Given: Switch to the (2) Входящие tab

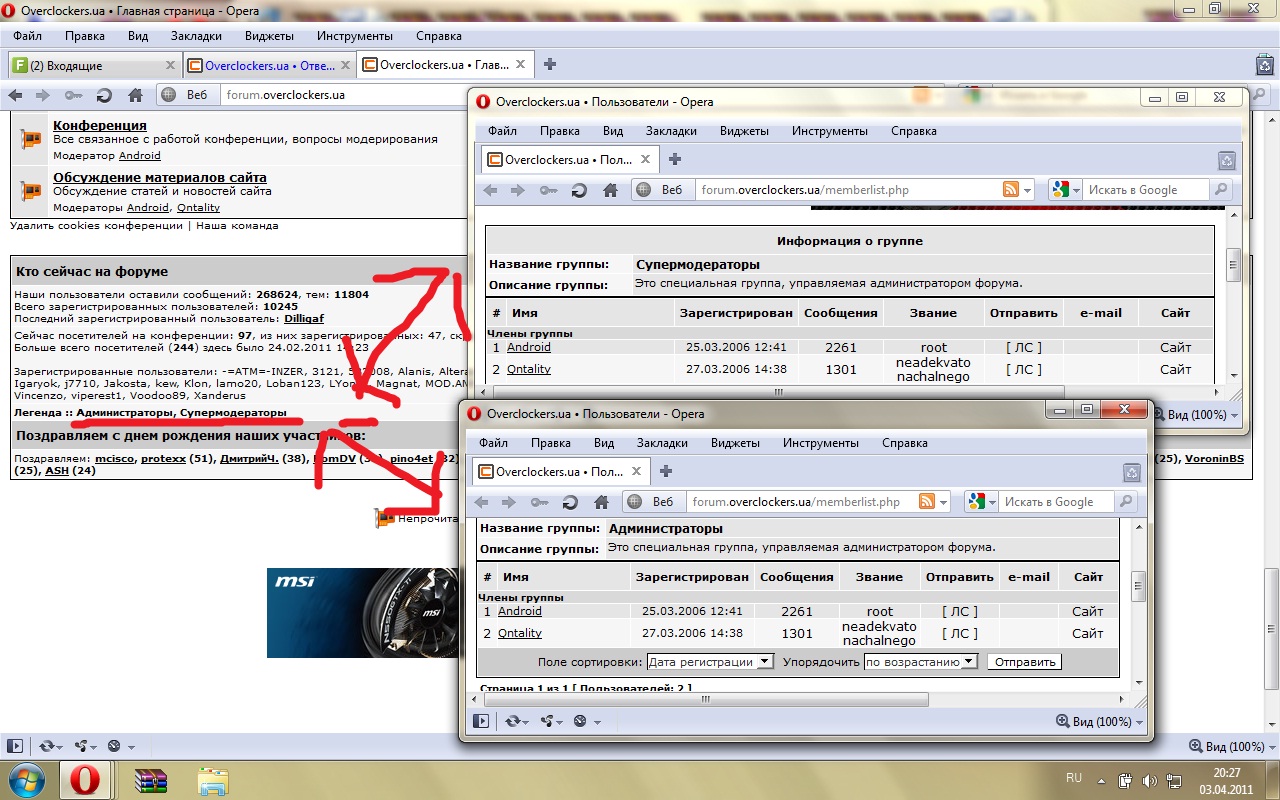Looking at the screenshot, I should pyautogui.click(x=95, y=65).
